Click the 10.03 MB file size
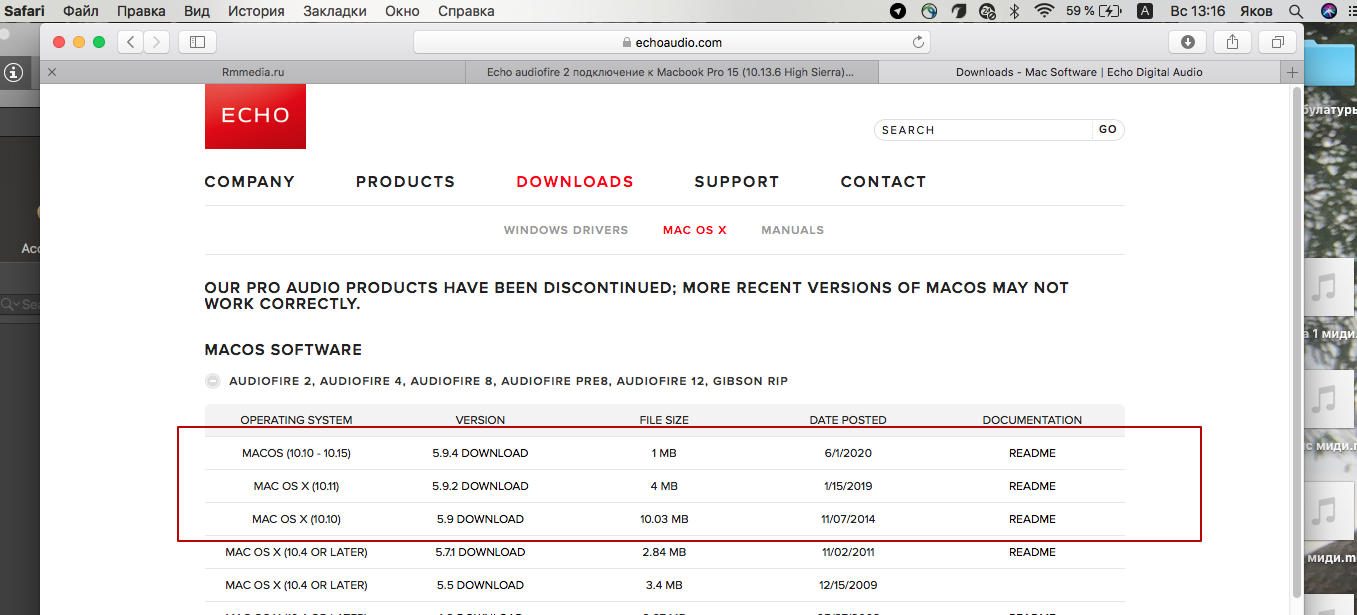Viewport: 1357px width, 615px height. 664,519
